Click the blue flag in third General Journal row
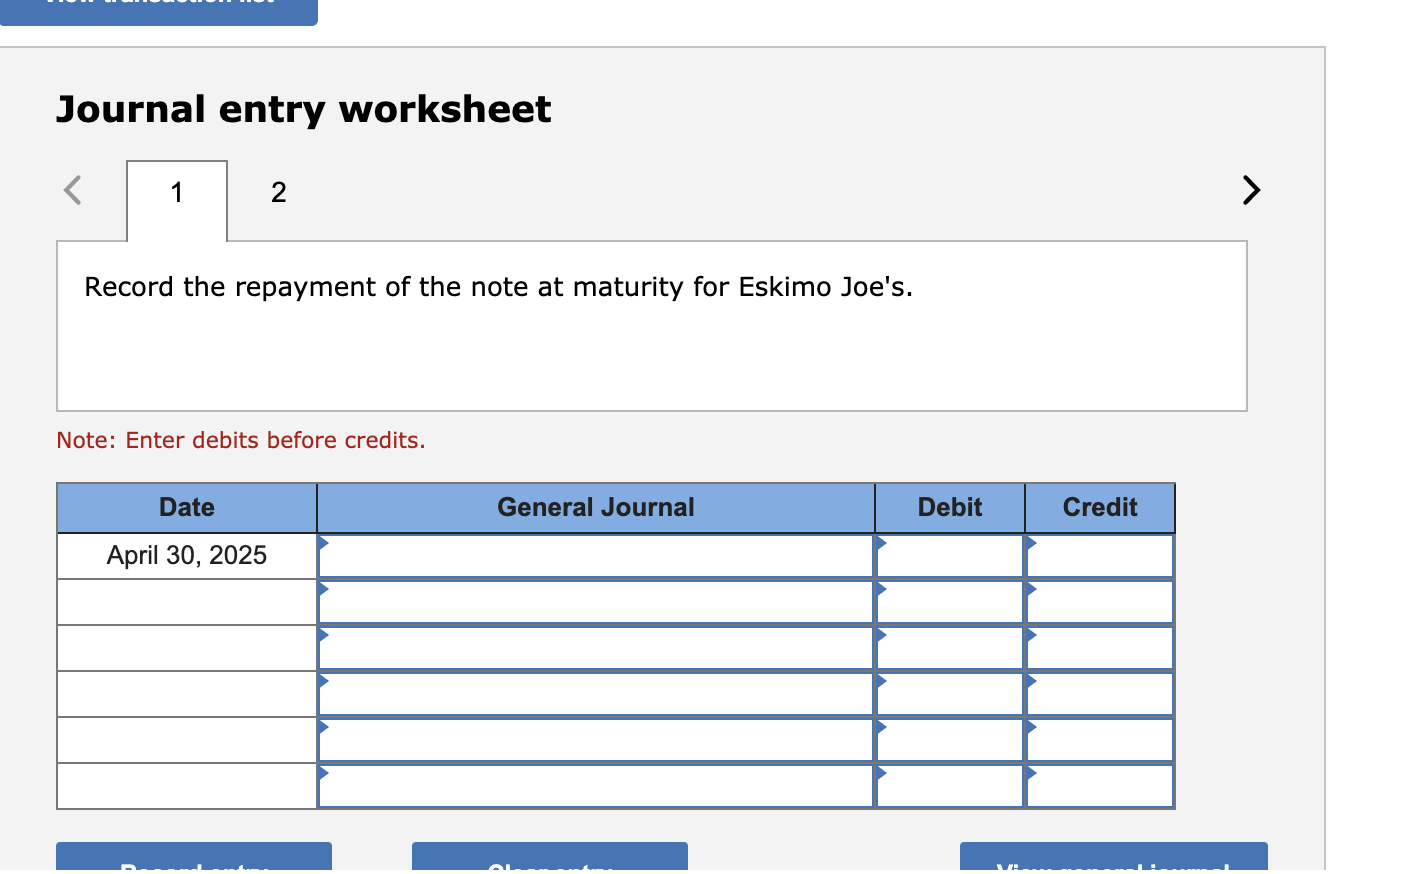The height and width of the screenshot is (874, 1428). pyautogui.click(x=324, y=635)
